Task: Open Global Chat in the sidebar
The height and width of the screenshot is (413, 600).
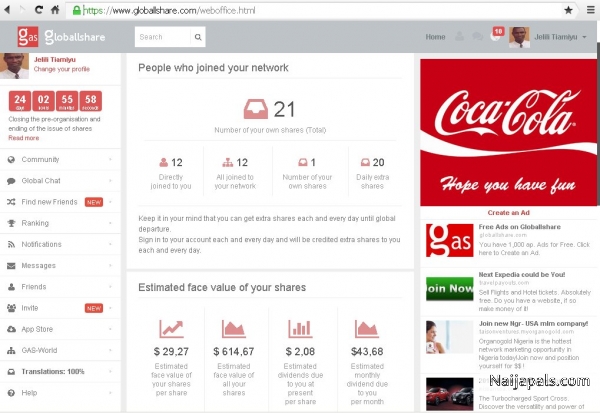Action: (x=60, y=181)
